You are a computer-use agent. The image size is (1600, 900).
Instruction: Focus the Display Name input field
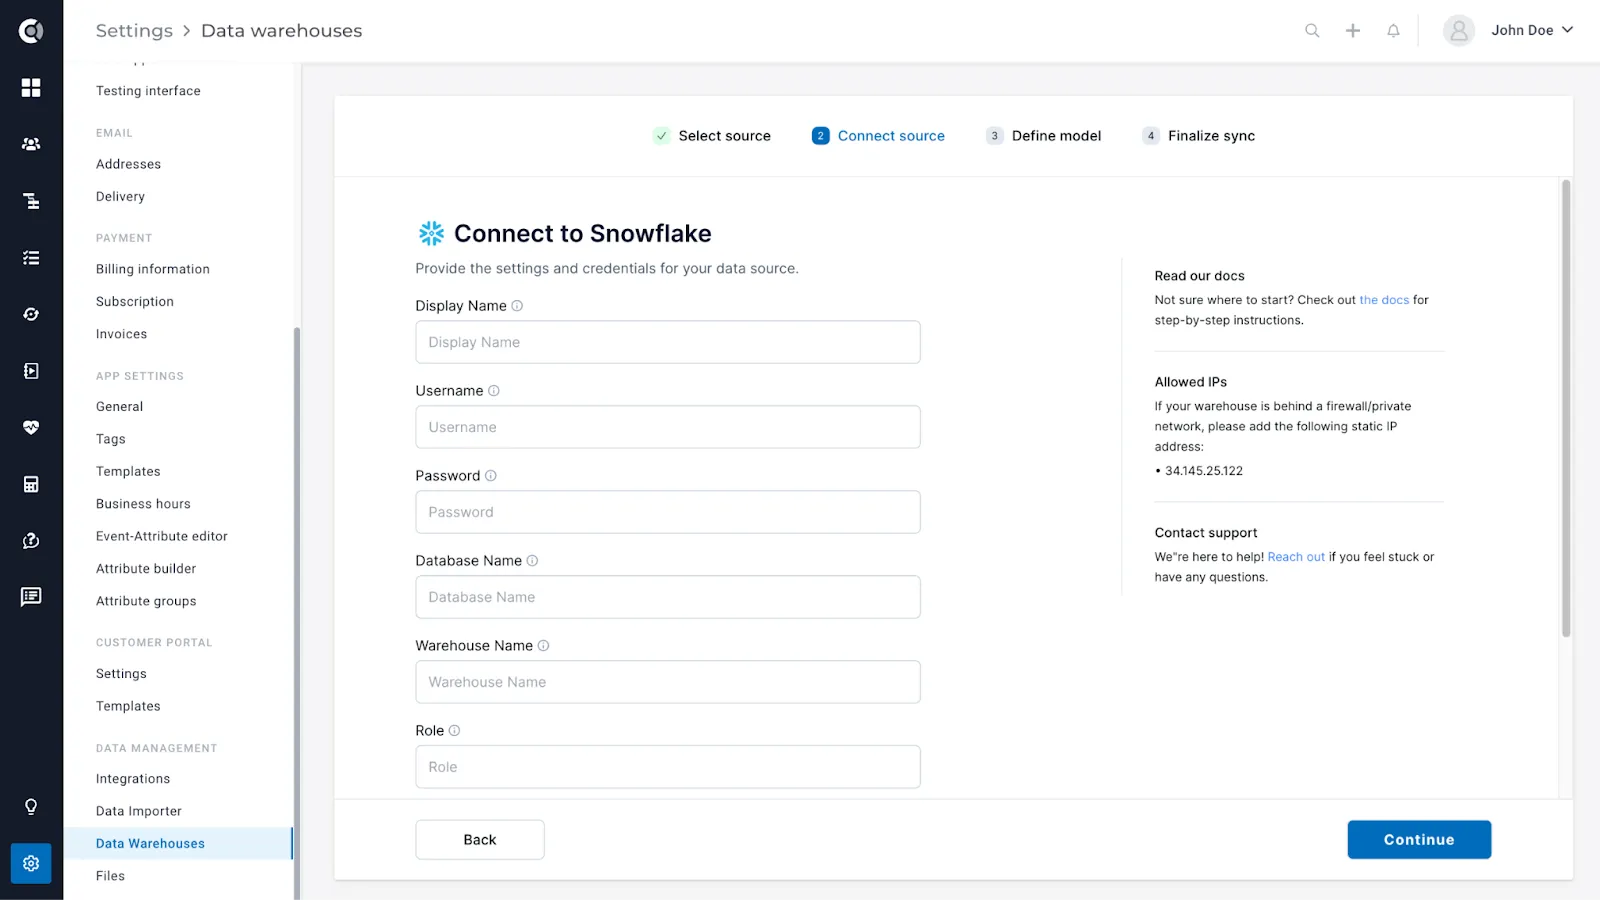coord(668,342)
